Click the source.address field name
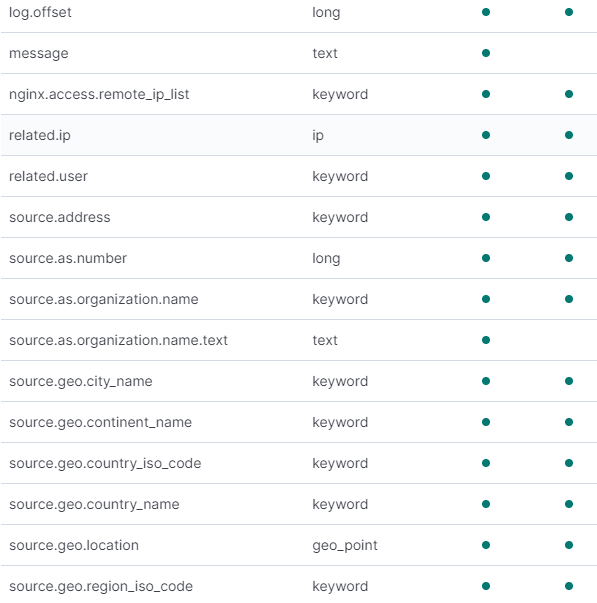The image size is (597, 603). tap(60, 217)
